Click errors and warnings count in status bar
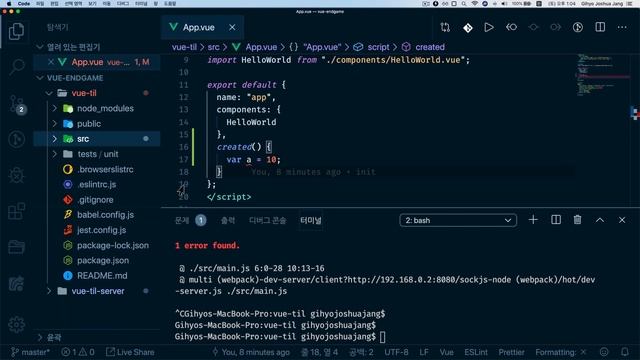 (x=78, y=352)
